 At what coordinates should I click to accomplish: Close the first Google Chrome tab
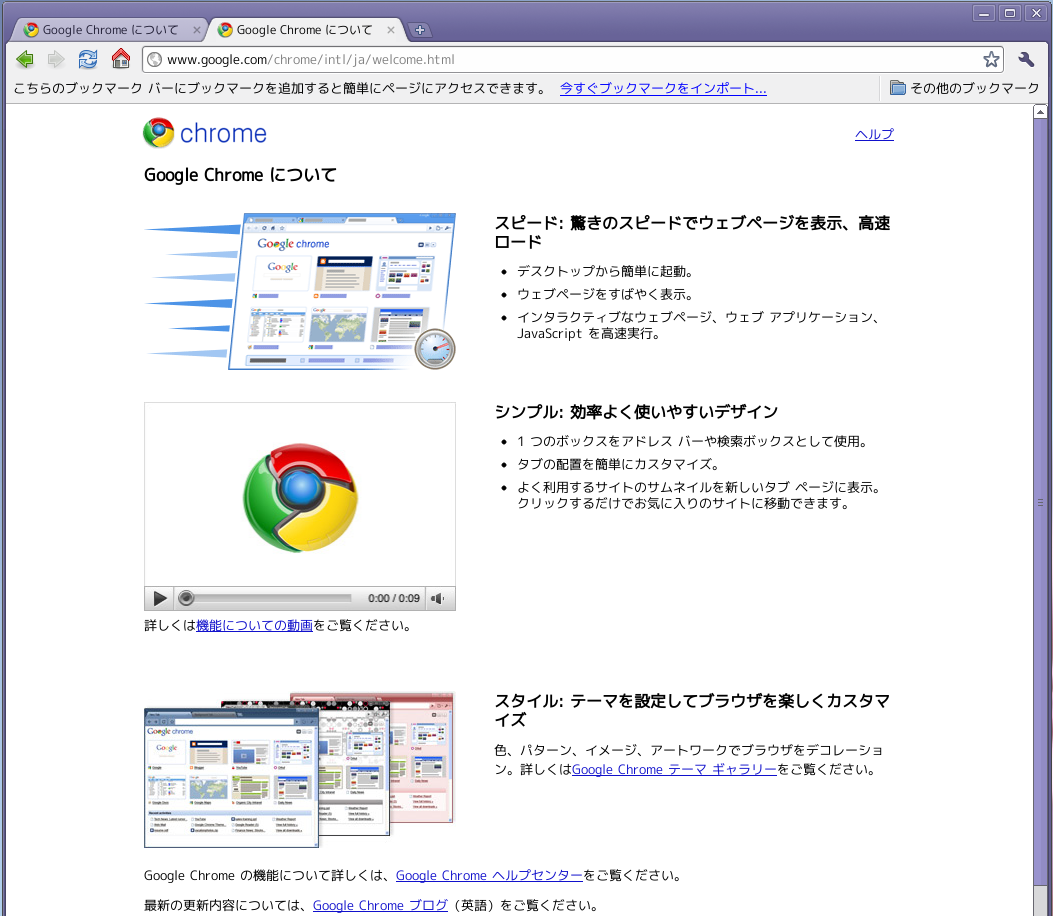197,30
